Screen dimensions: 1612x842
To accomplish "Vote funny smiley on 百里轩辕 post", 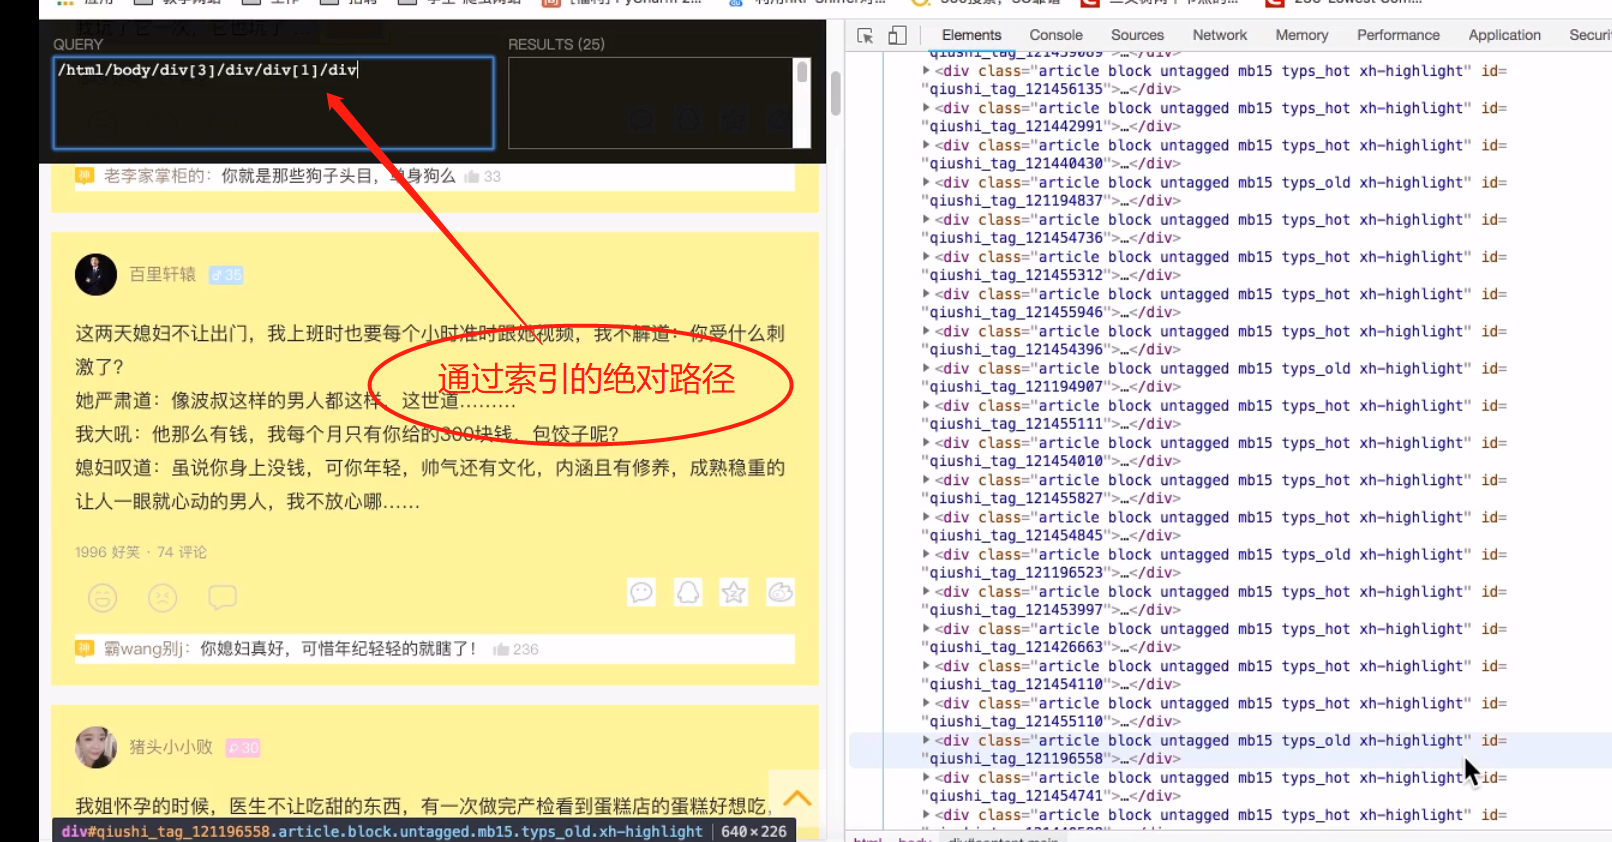I will coord(103,598).
